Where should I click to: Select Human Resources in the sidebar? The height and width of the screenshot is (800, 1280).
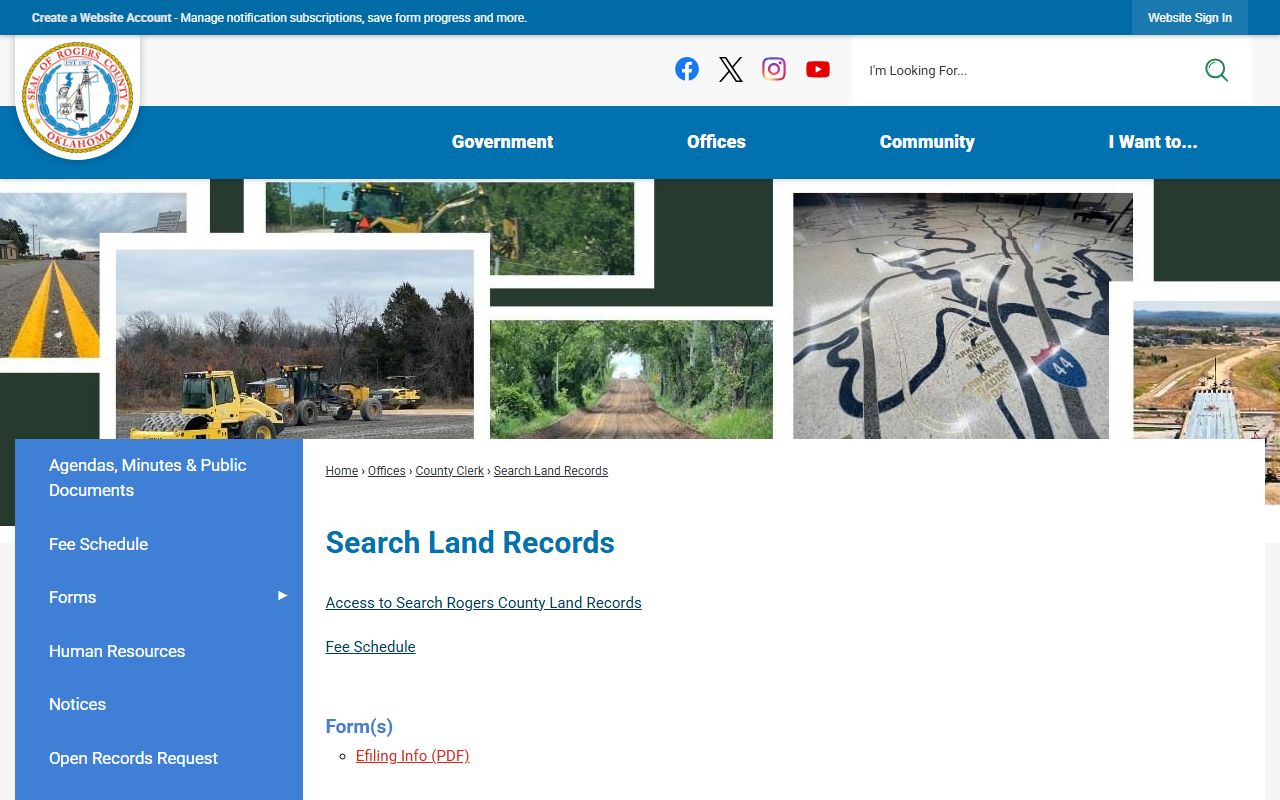159,651
